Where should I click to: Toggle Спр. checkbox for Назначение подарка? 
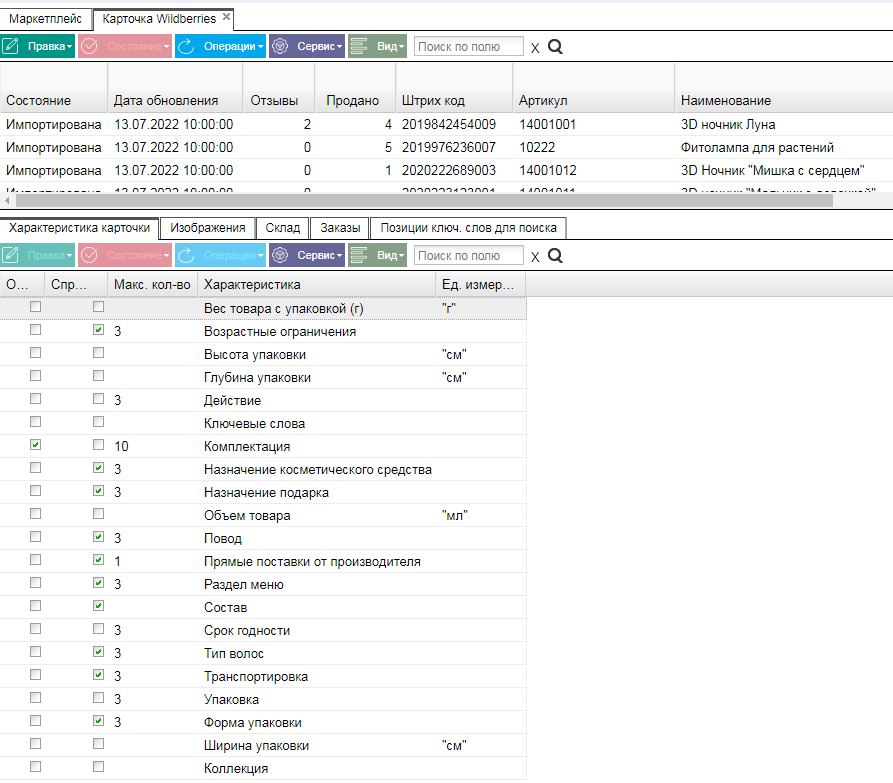click(99, 491)
